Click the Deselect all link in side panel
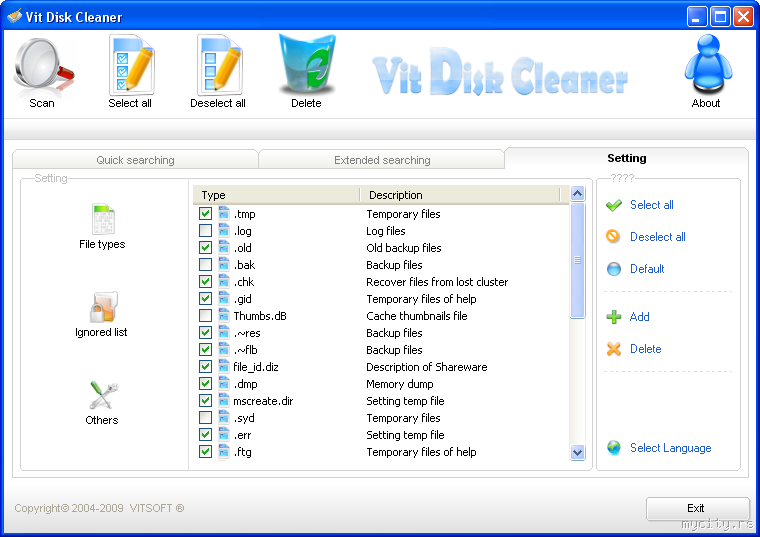This screenshot has height=537, width=760. [657, 237]
